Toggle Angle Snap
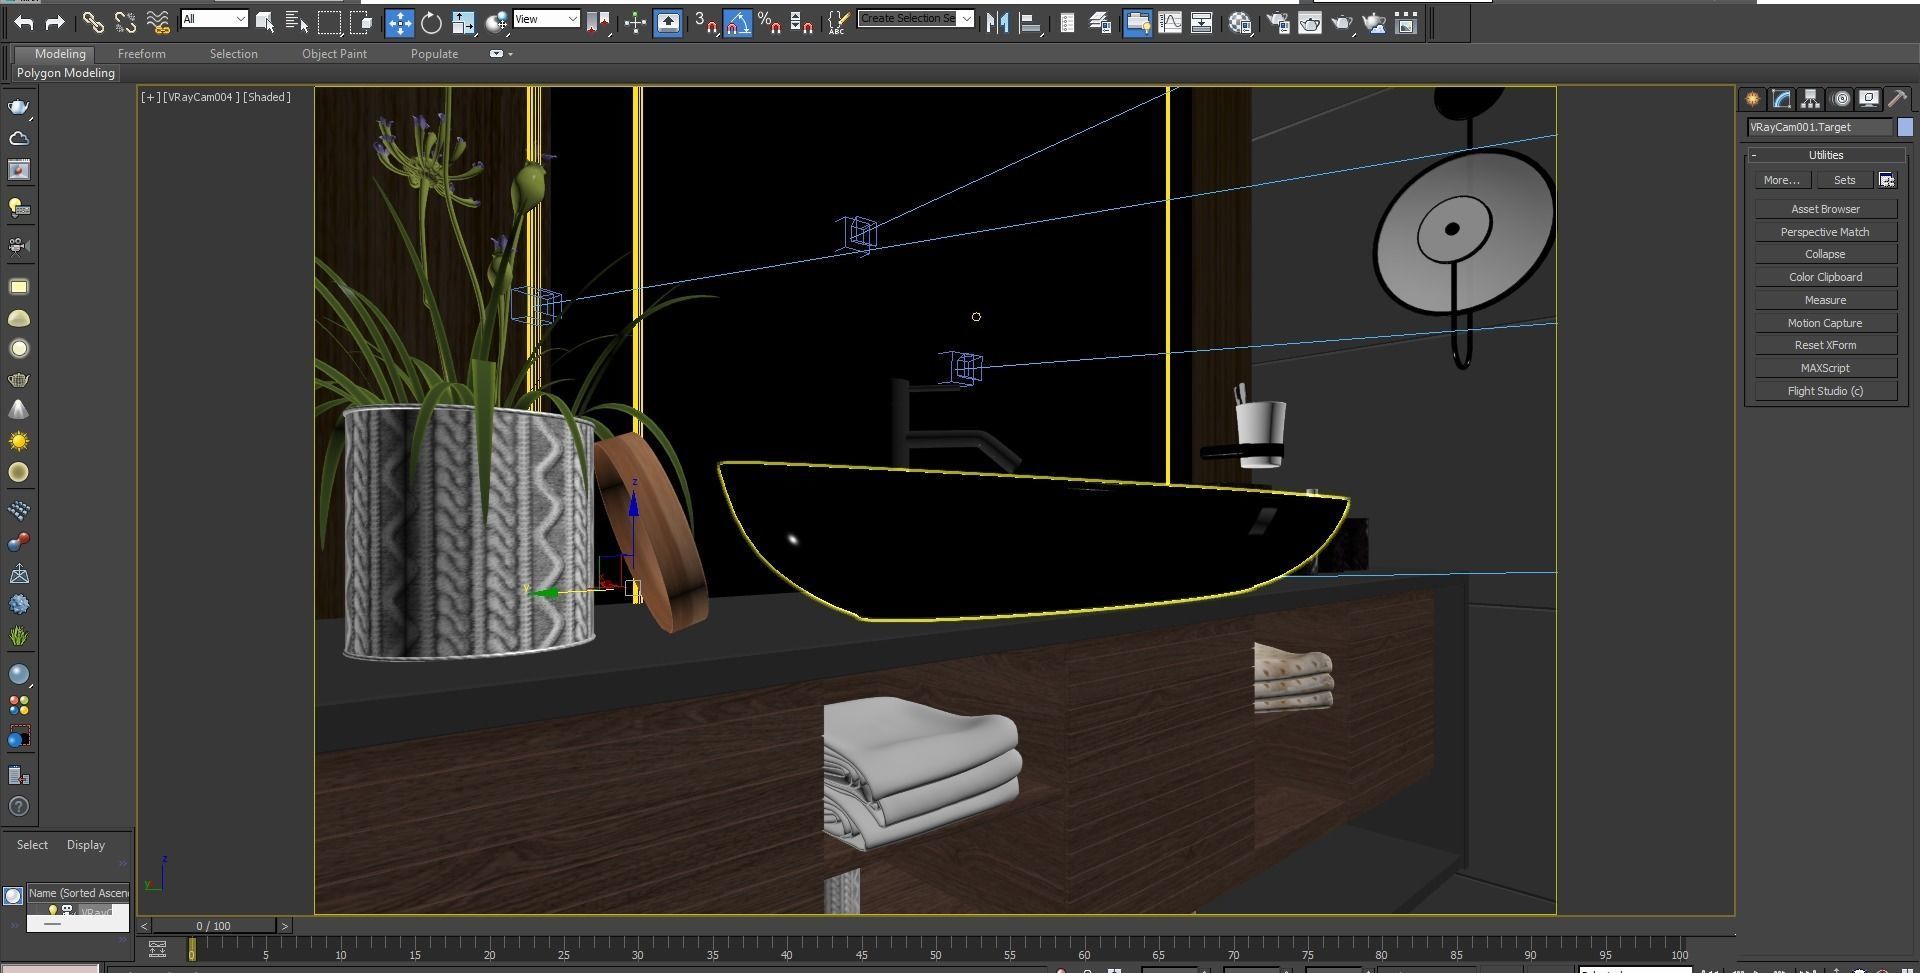The height and width of the screenshot is (973, 1920). pos(738,22)
